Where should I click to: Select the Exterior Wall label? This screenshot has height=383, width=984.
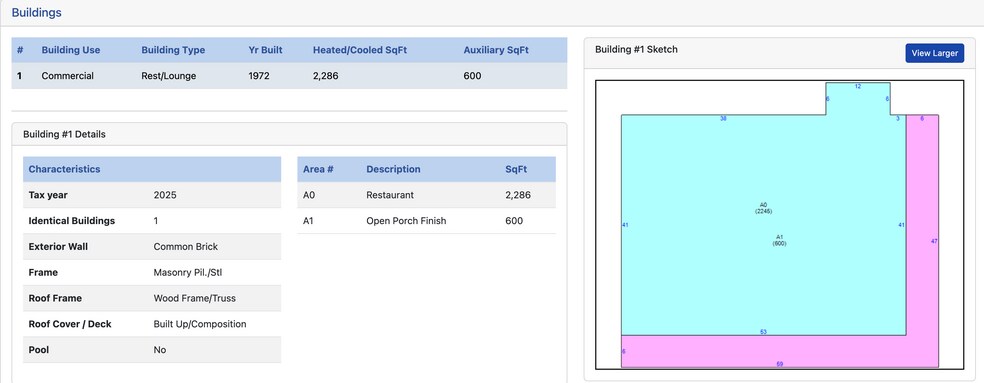[58, 247]
